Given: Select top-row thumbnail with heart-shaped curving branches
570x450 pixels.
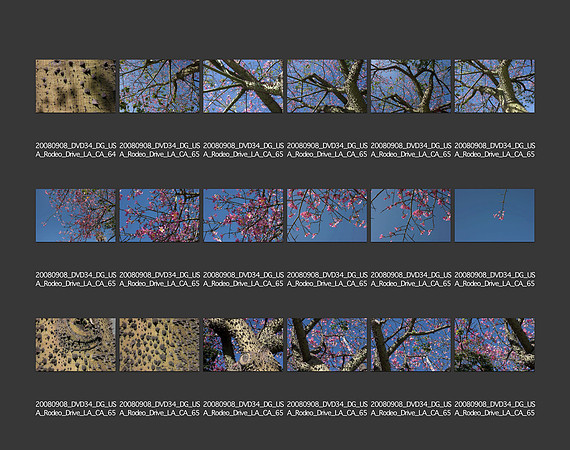Looking at the screenshot, I should 411,86.
